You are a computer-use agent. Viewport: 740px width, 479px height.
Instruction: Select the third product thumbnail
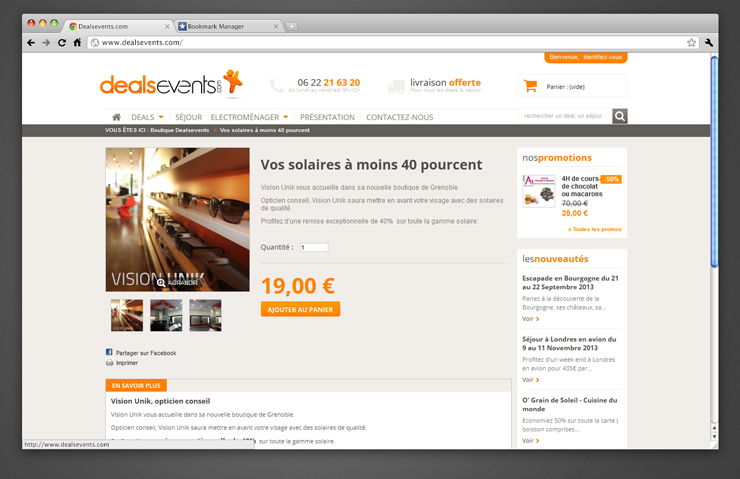click(205, 315)
